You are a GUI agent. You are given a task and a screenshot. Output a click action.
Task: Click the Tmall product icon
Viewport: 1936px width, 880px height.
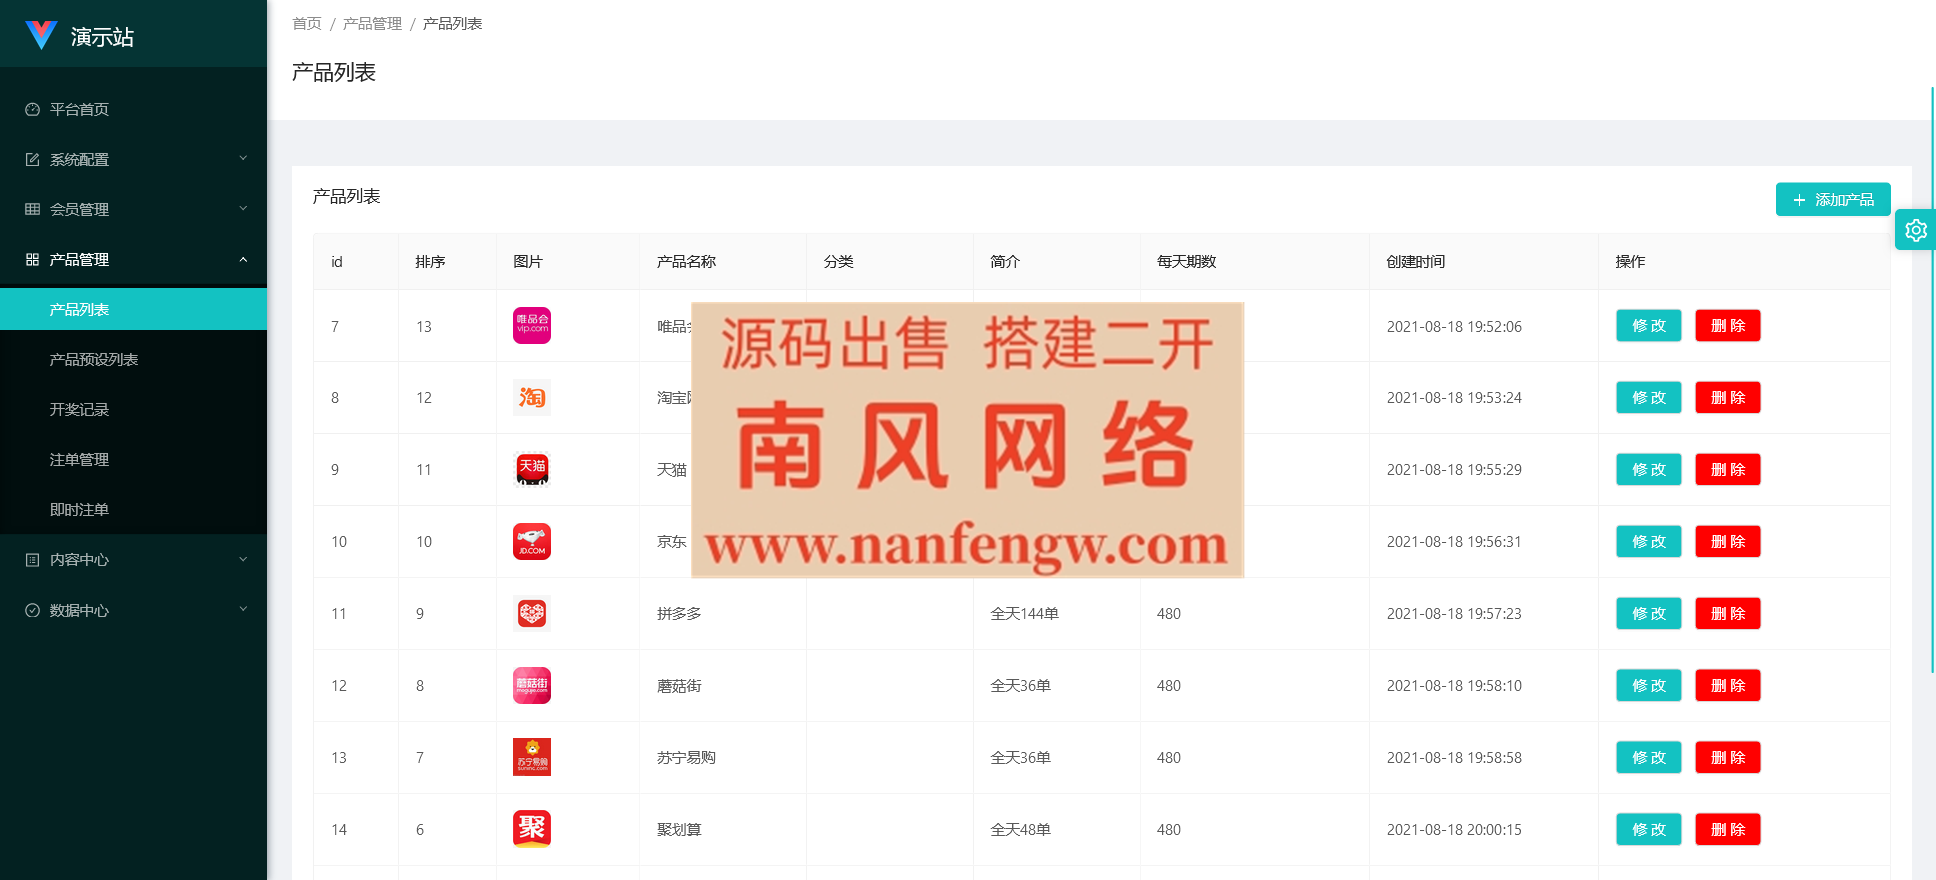(531, 469)
